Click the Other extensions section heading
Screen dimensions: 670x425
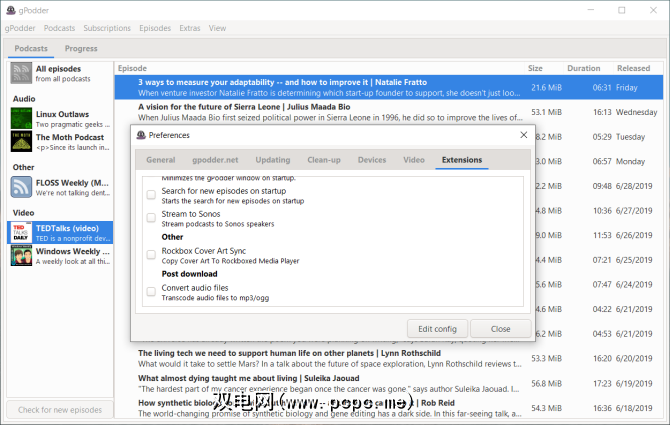[172, 237]
